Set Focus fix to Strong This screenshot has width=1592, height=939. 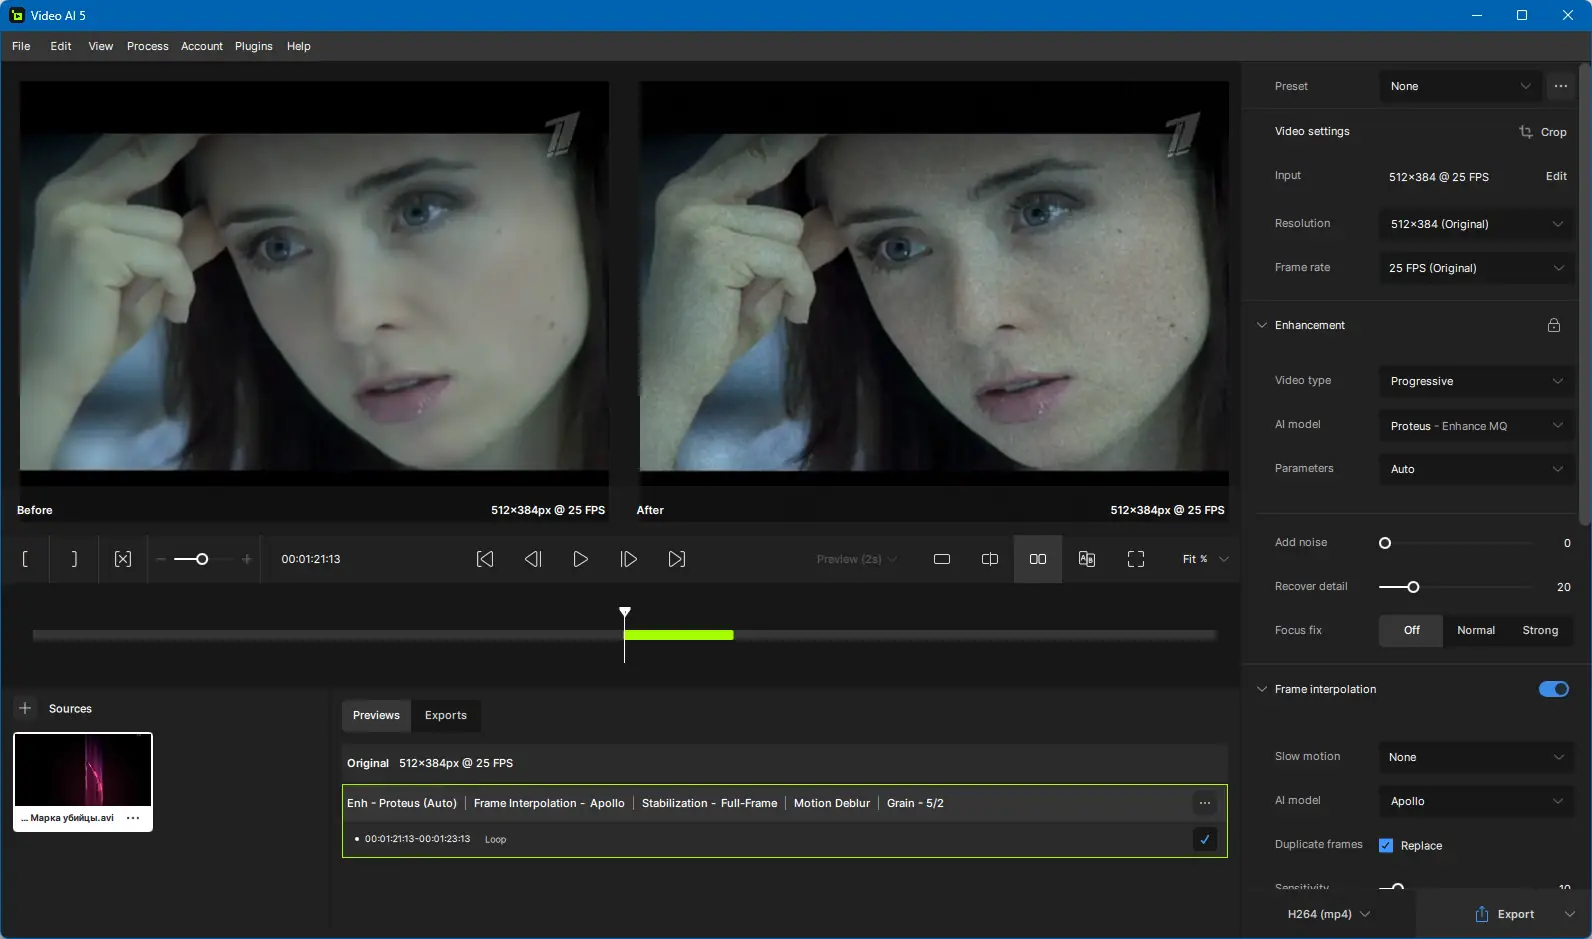coord(1540,631)
